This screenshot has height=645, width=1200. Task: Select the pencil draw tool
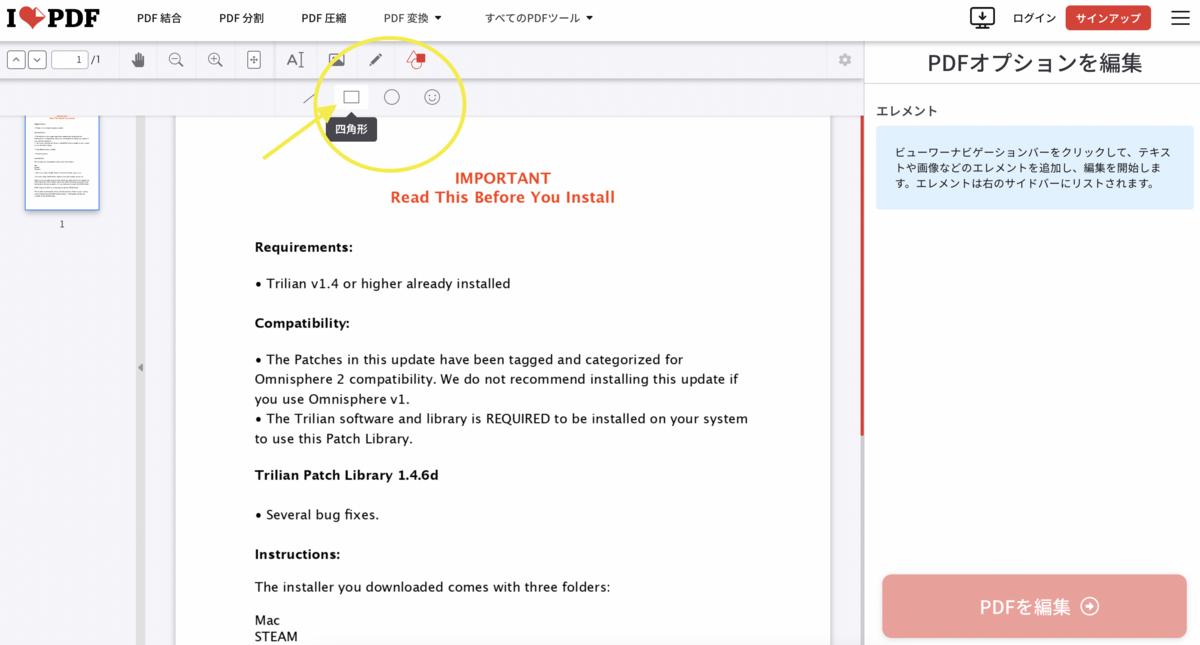click(x=375, y=60)
